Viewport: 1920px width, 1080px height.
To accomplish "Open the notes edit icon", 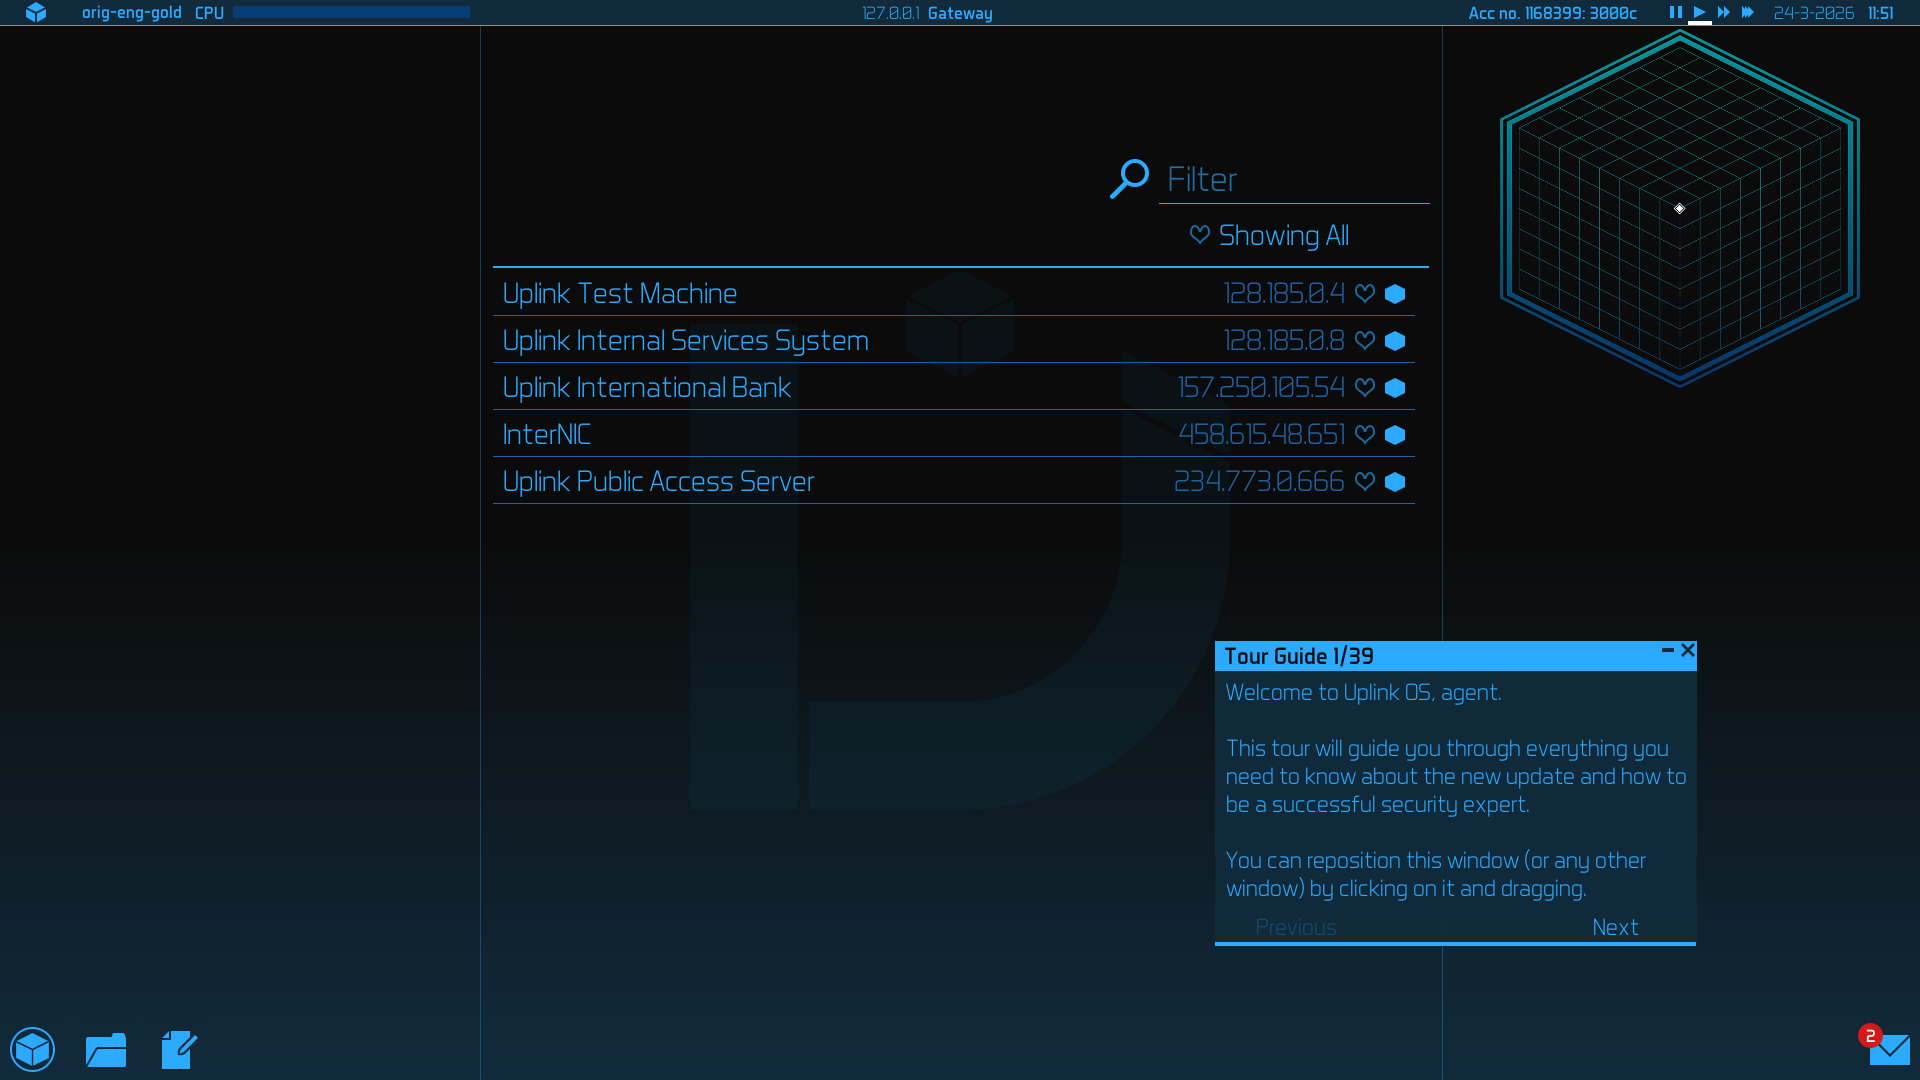I will pyautogui.click(x=179, y=1050).
